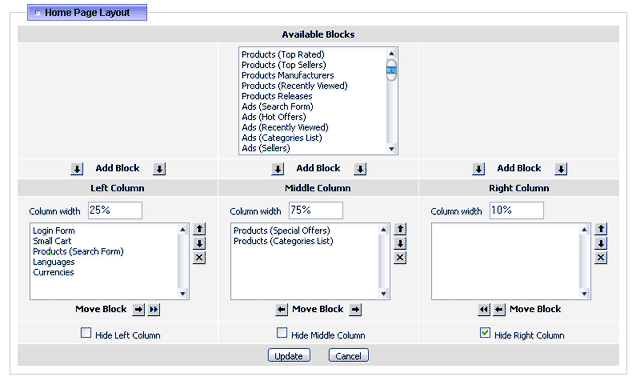Click the Cancel button
The image size is (636, 385).
[x=348, y=356]
